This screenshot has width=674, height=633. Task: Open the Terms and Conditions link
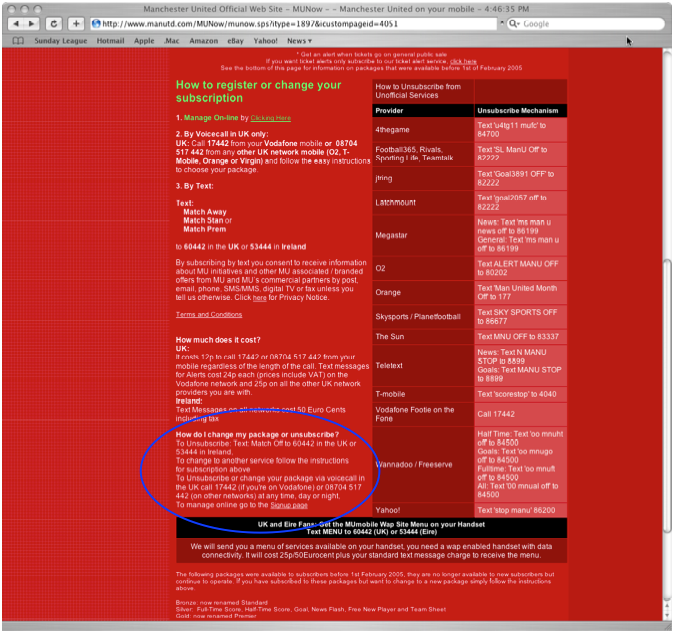(209, 315)
